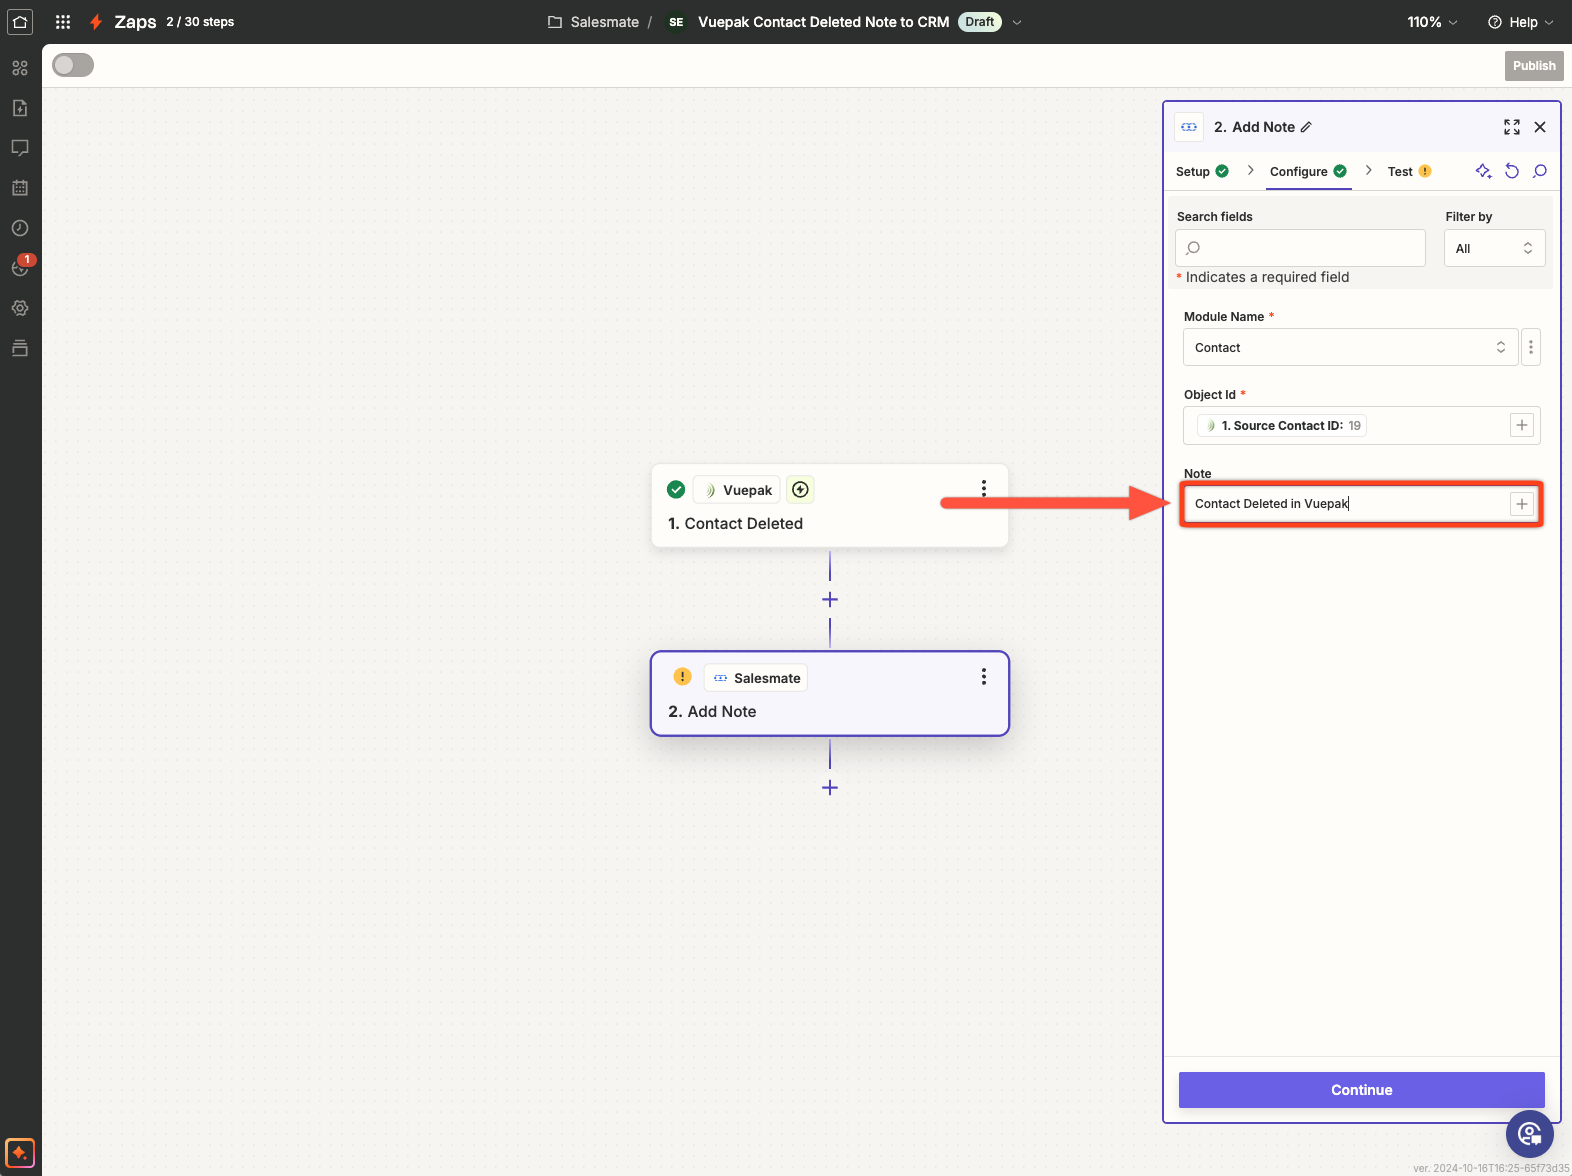Open the three-dot menu on Add Note step
The image size is (1572, 1176).
click(984, 677)
